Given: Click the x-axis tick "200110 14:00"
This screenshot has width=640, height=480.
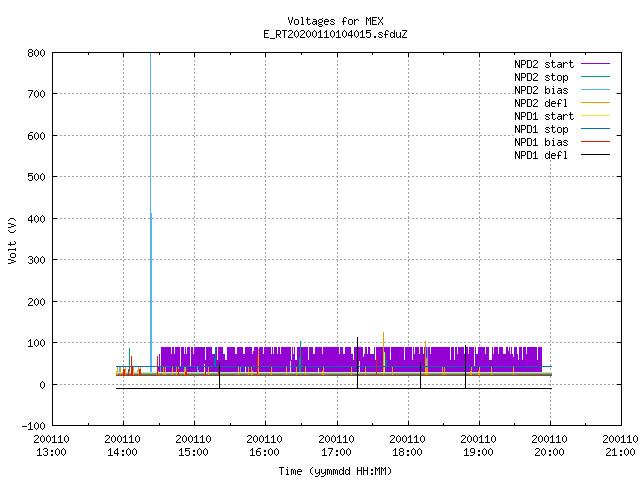Looking at the screenshot, I should point(122,446).
